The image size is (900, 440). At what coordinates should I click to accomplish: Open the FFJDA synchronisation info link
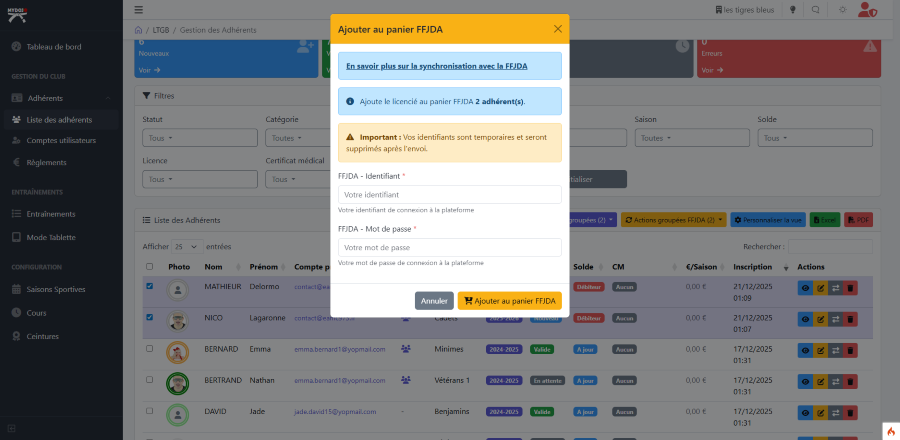pos(436,65)
